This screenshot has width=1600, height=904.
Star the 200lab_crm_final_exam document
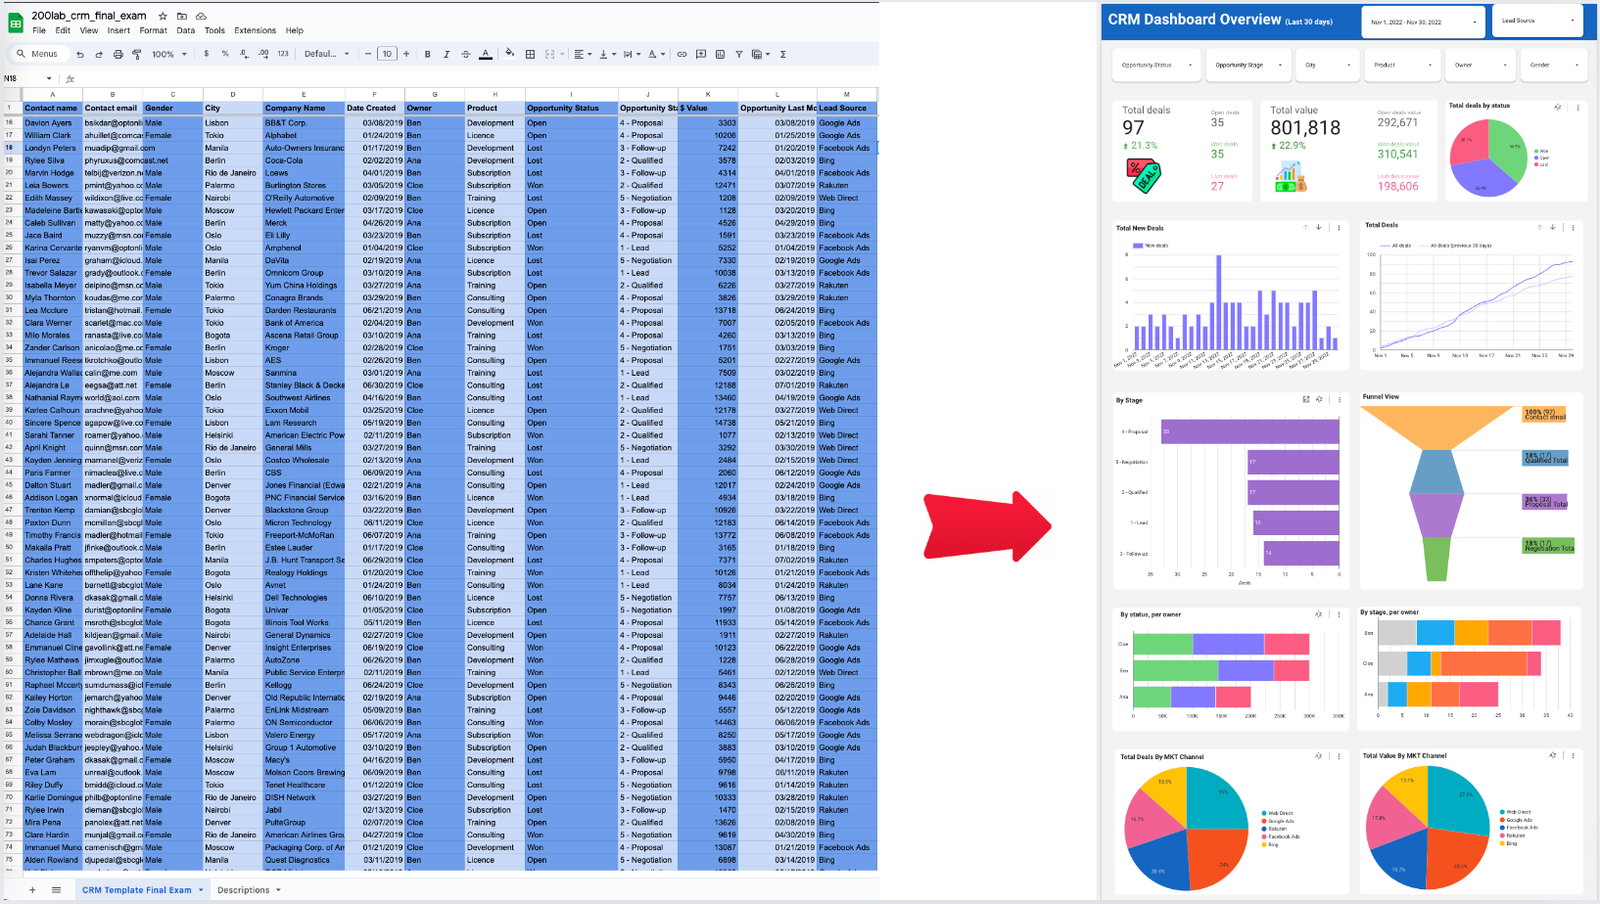(163, 16)
